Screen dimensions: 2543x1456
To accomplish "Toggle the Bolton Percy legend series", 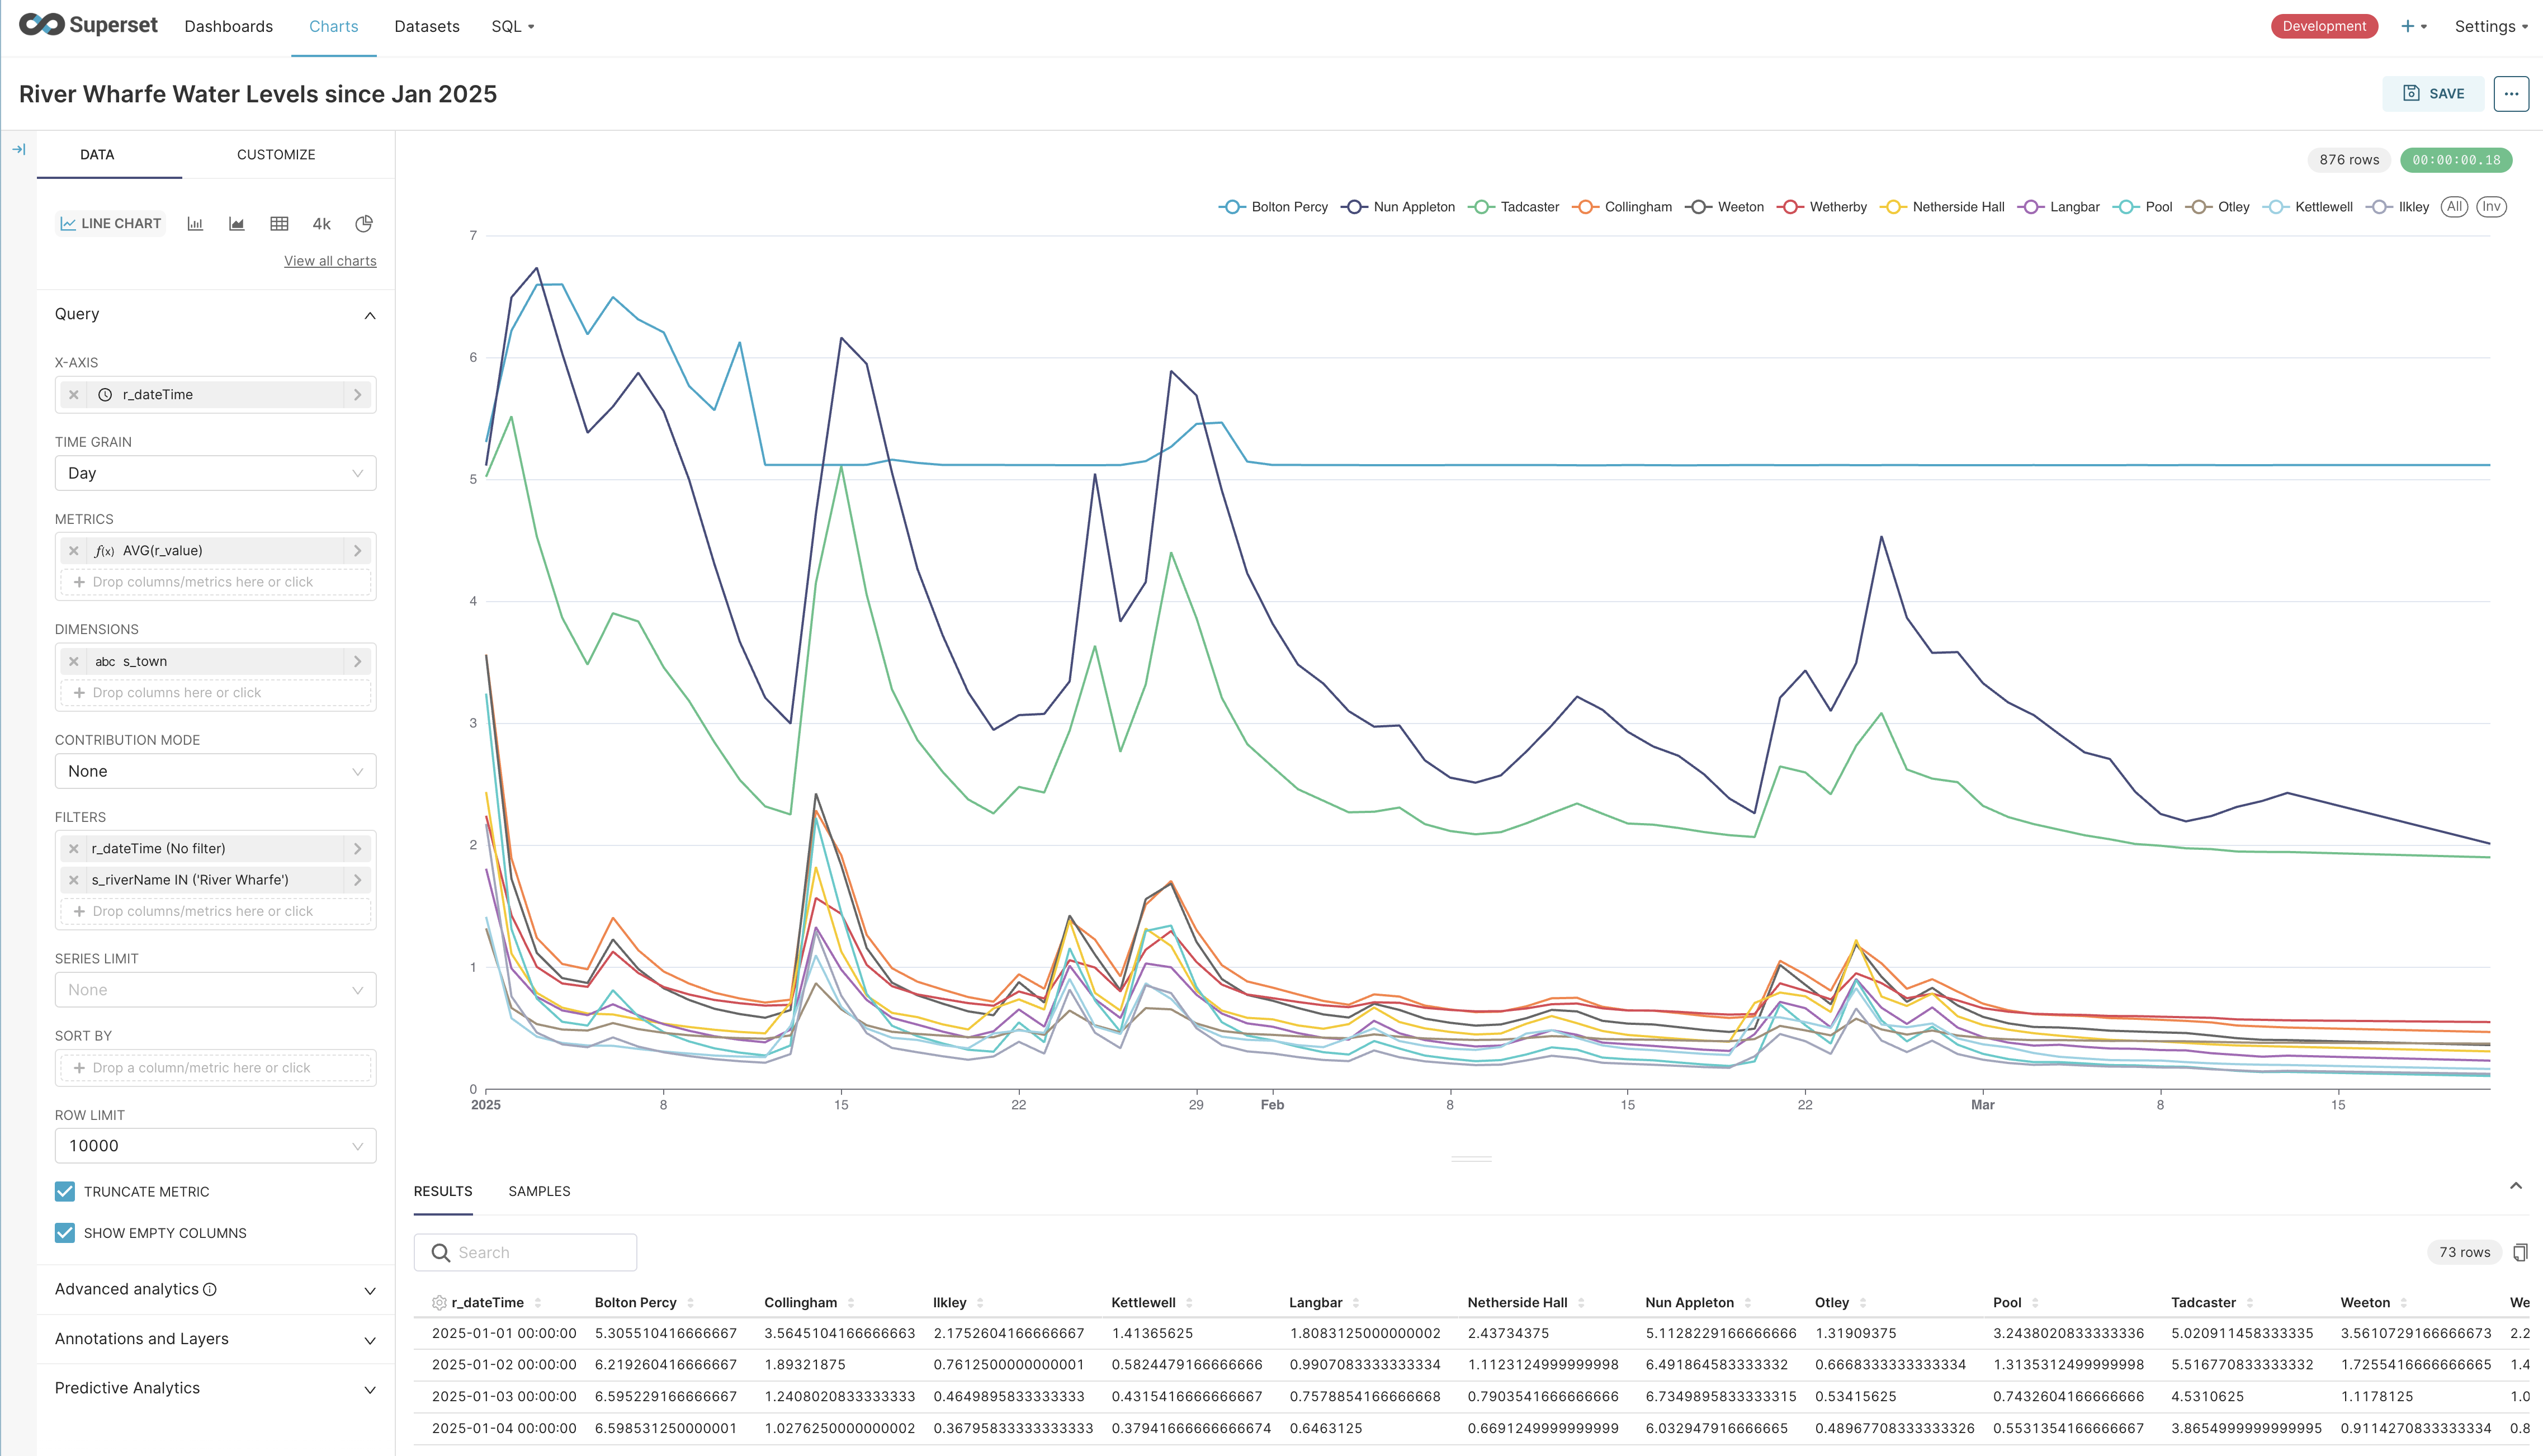I will click(x=1273, y=207).
